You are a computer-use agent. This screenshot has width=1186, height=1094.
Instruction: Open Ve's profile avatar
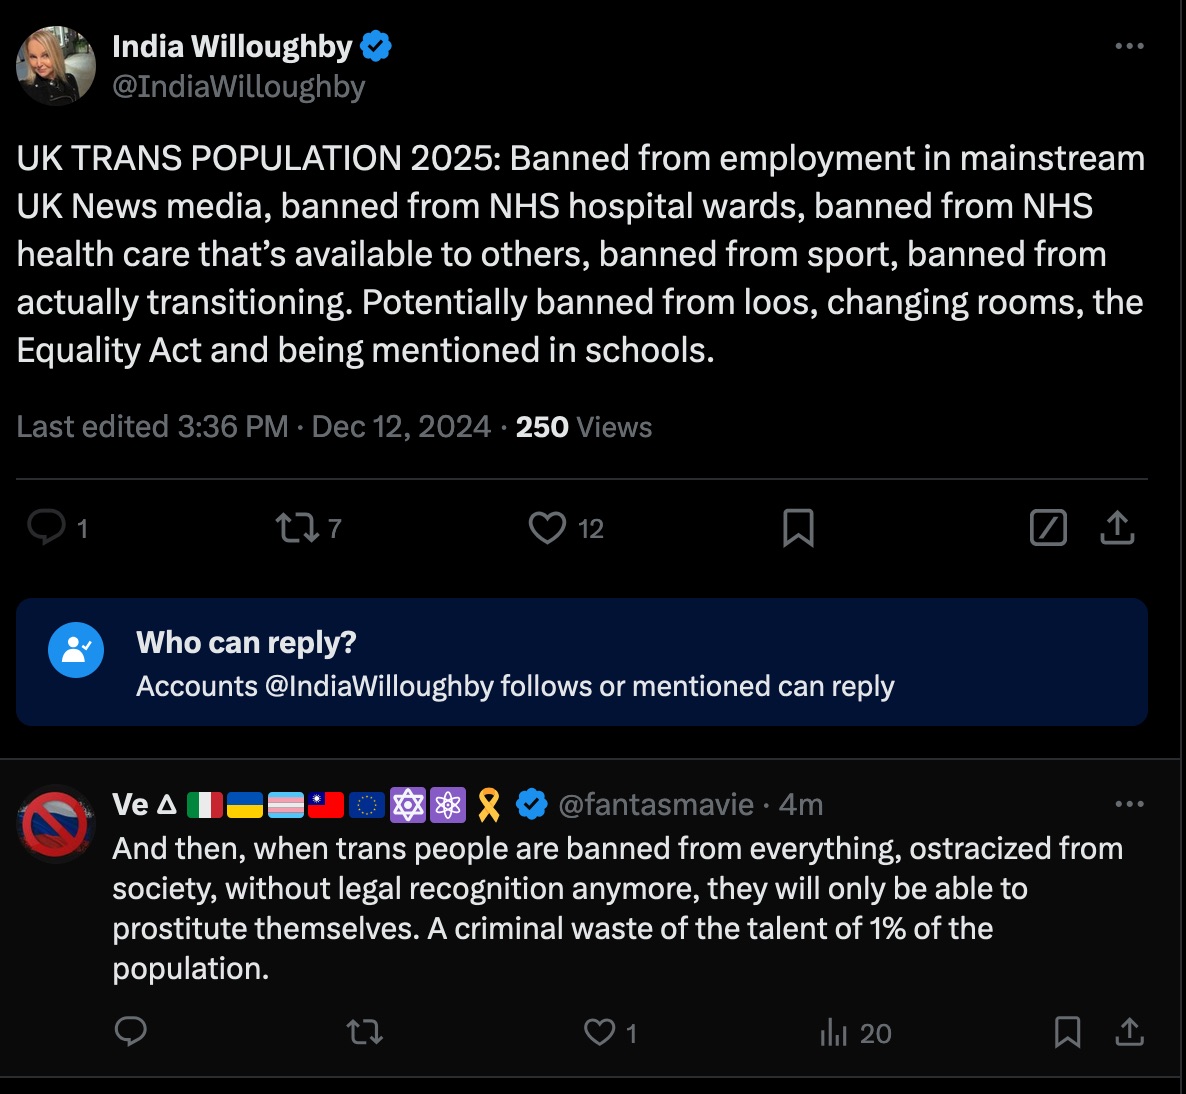[56, 824]
